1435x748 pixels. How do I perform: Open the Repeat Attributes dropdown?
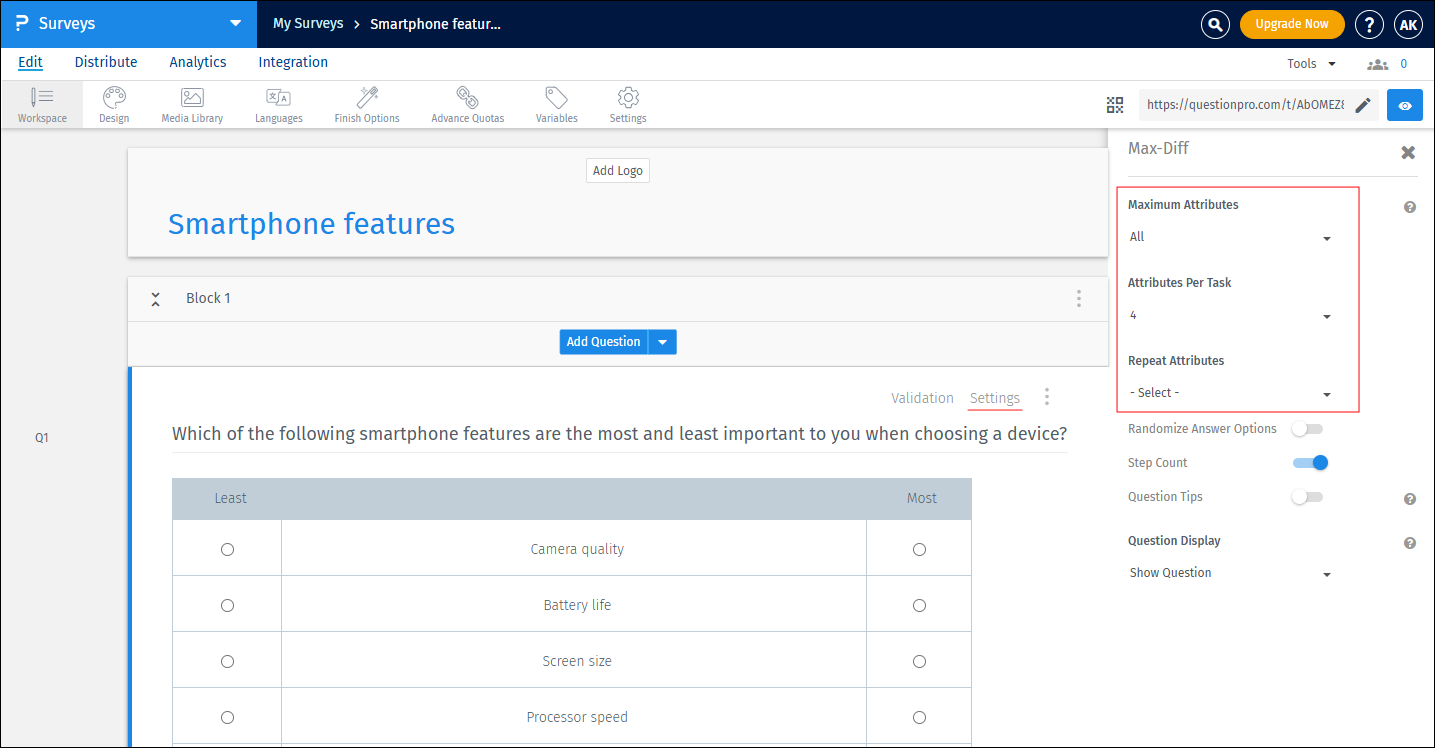[1231, 393]
